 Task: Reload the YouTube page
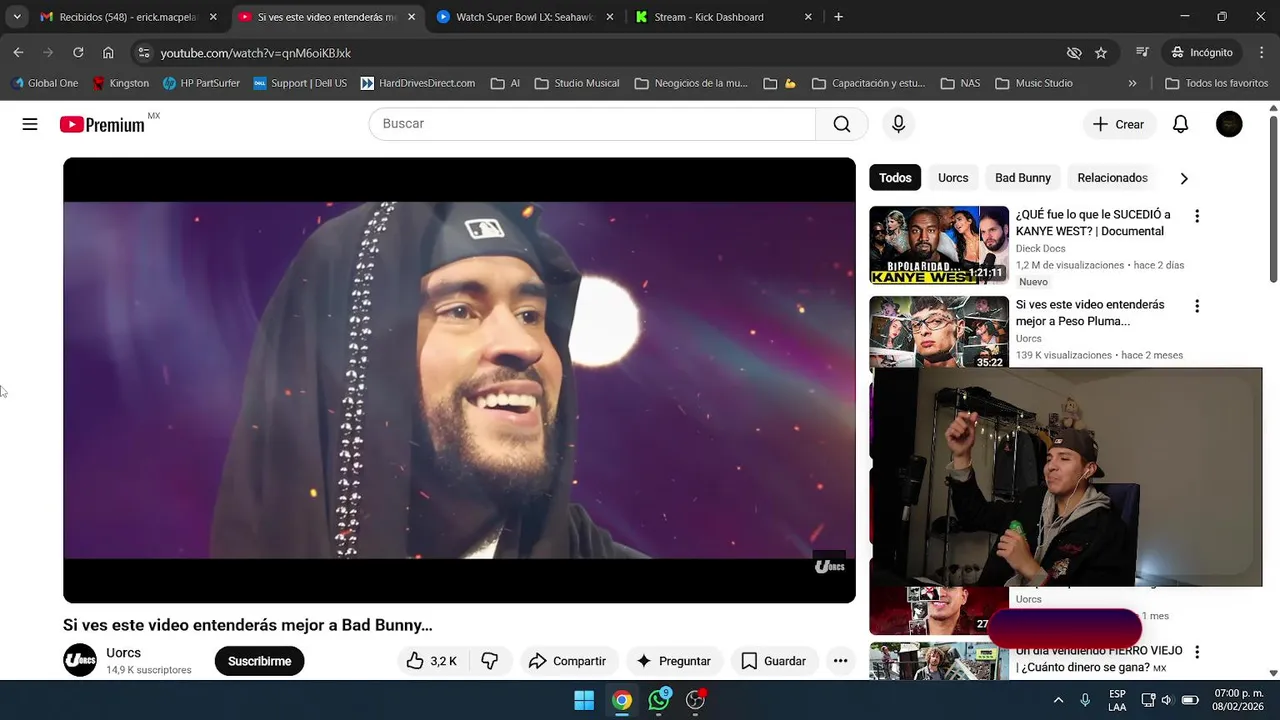click(78, 52)
